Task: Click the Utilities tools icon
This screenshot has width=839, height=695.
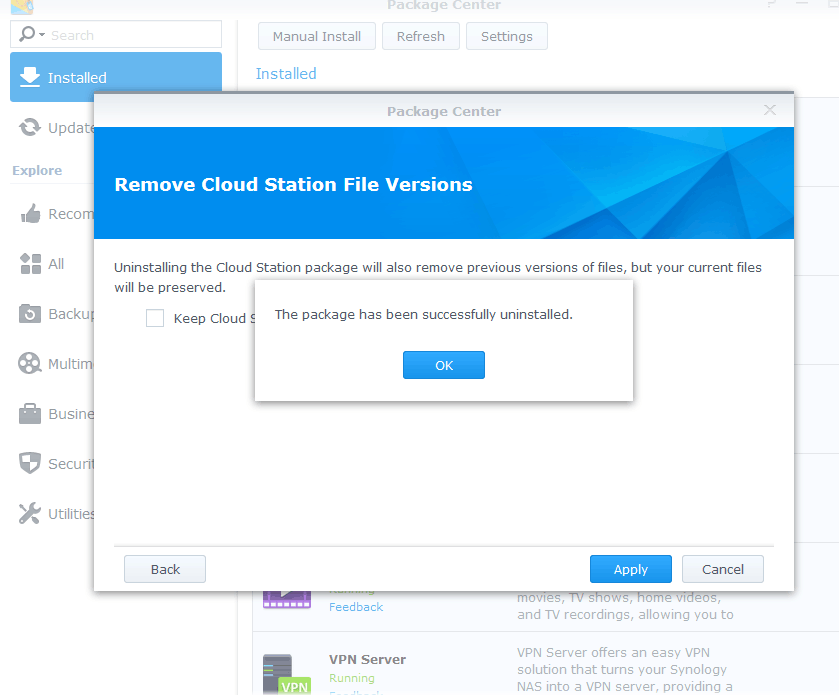Action: pos(29,513)
